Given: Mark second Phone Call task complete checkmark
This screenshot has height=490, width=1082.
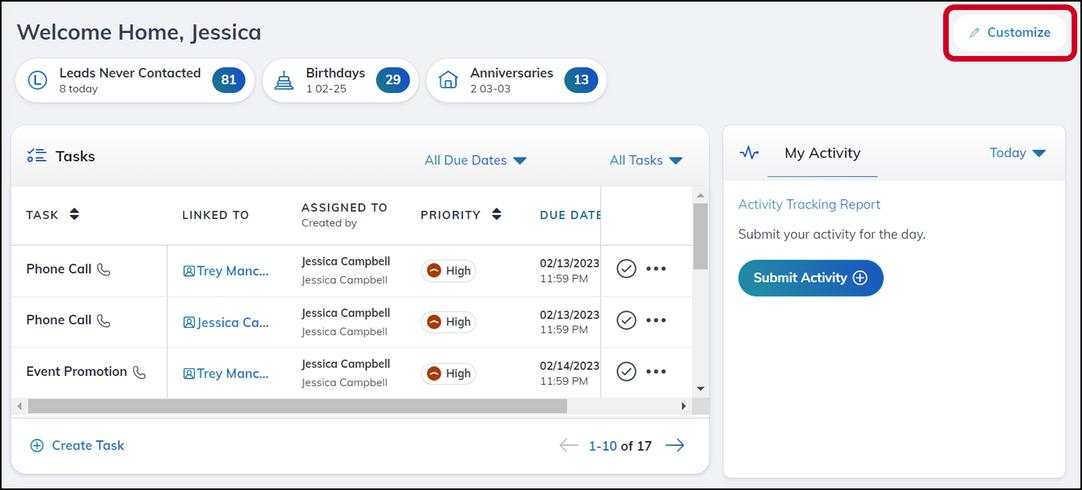Looking at the screenshot, I should click(626, 320).
